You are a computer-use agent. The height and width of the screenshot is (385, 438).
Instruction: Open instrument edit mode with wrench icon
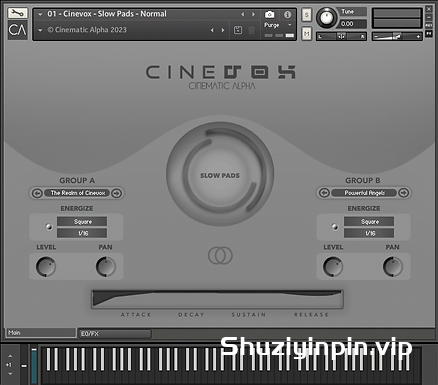point(17,13)
